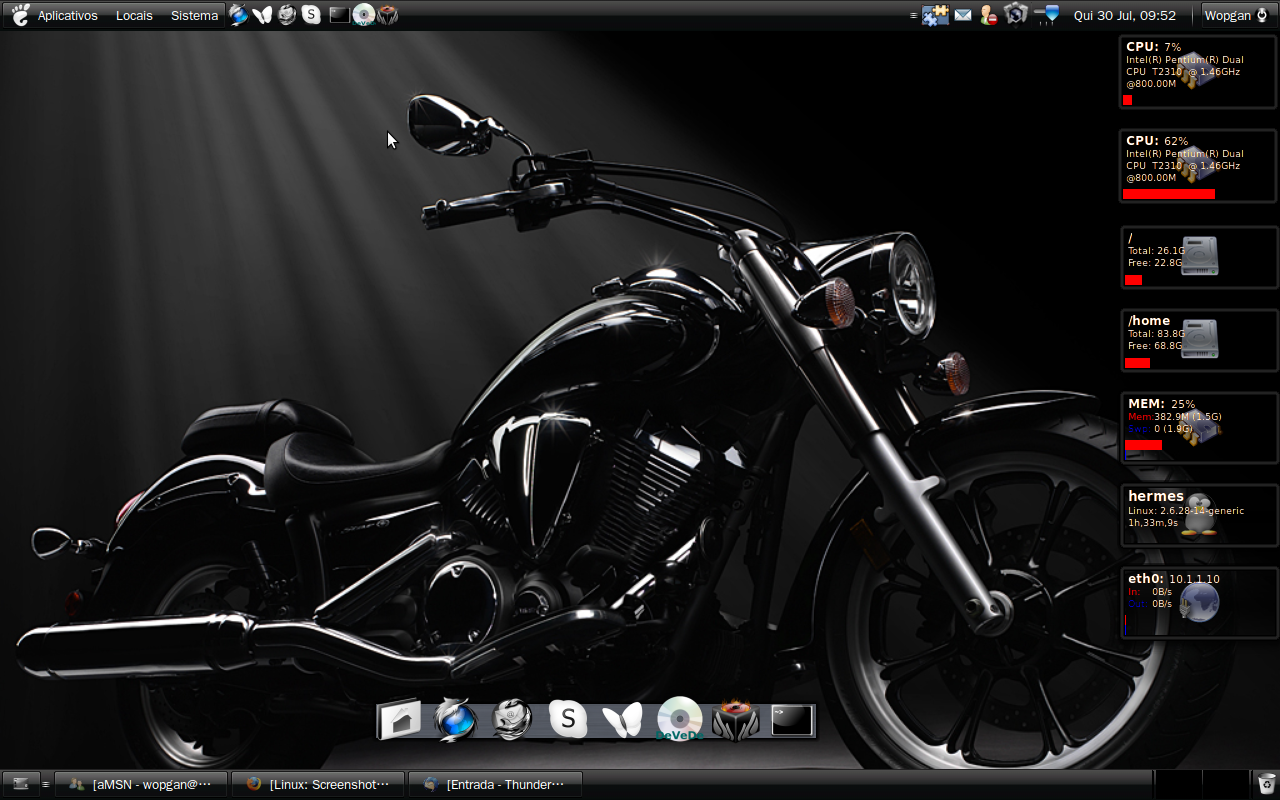The height and width of the screenshot is (800, 1280).
Task: Switch to Linux Screenshot Firefox window
Action: 318,784
